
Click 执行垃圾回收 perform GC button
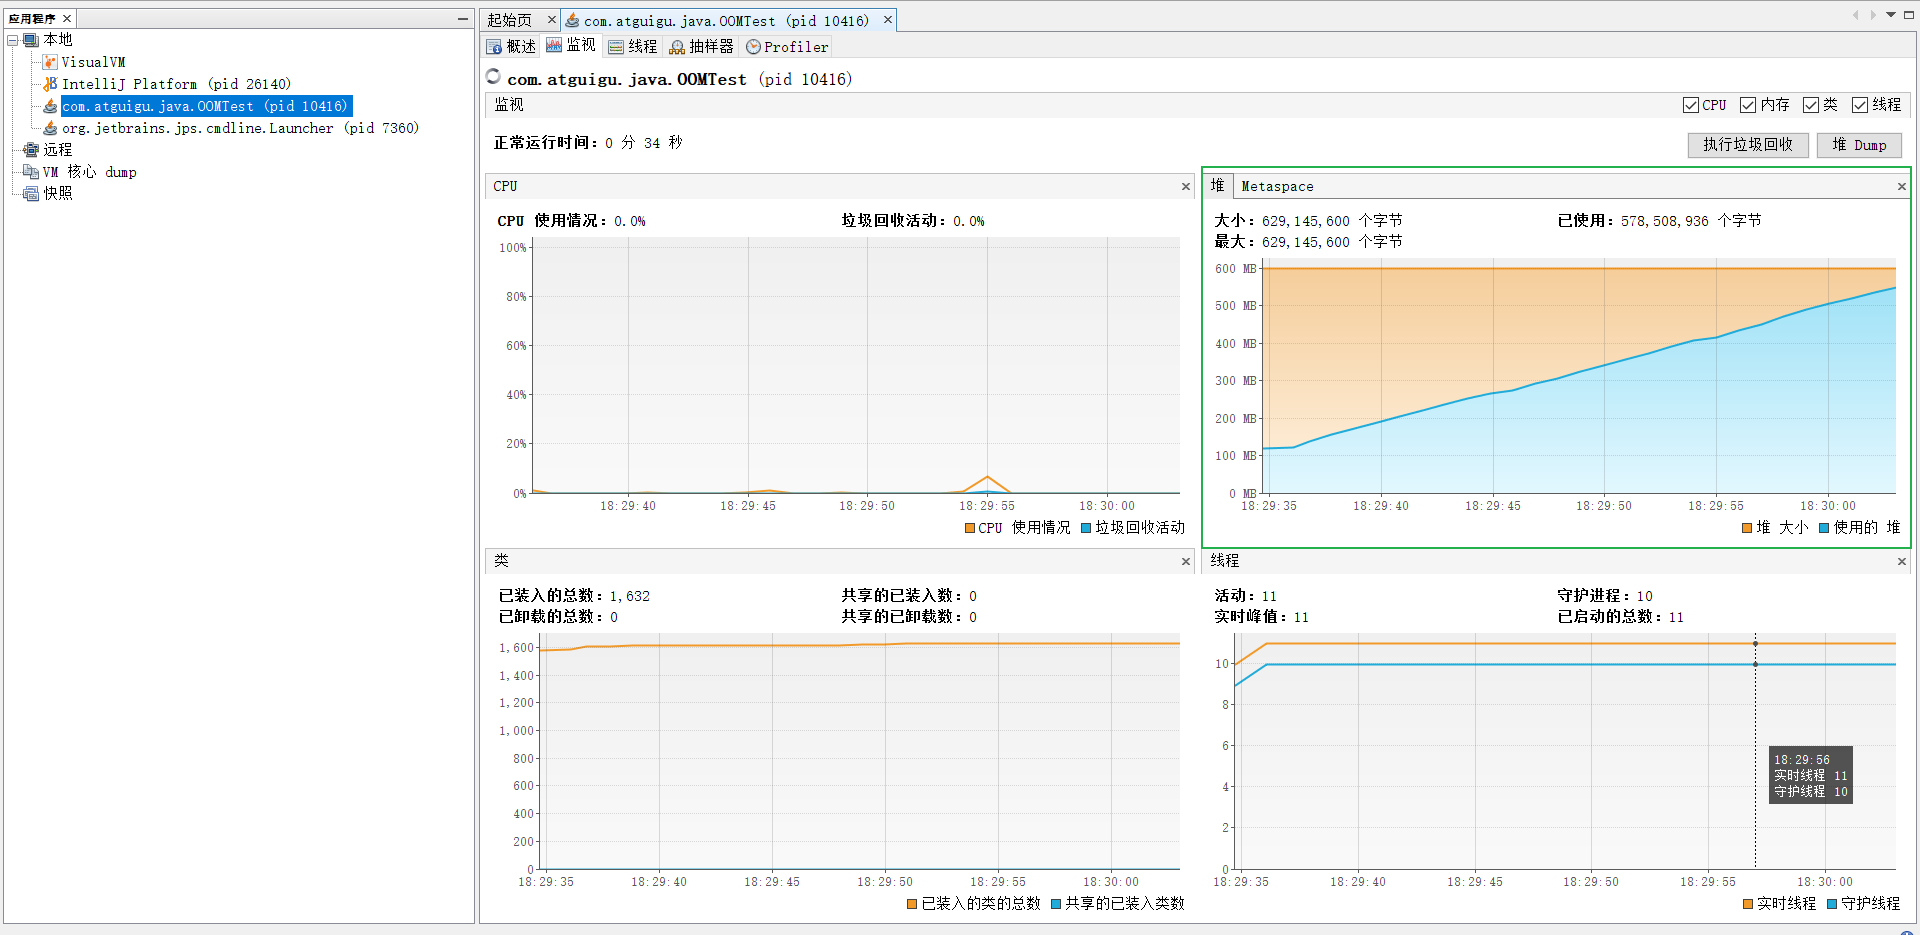point(1748,145)
